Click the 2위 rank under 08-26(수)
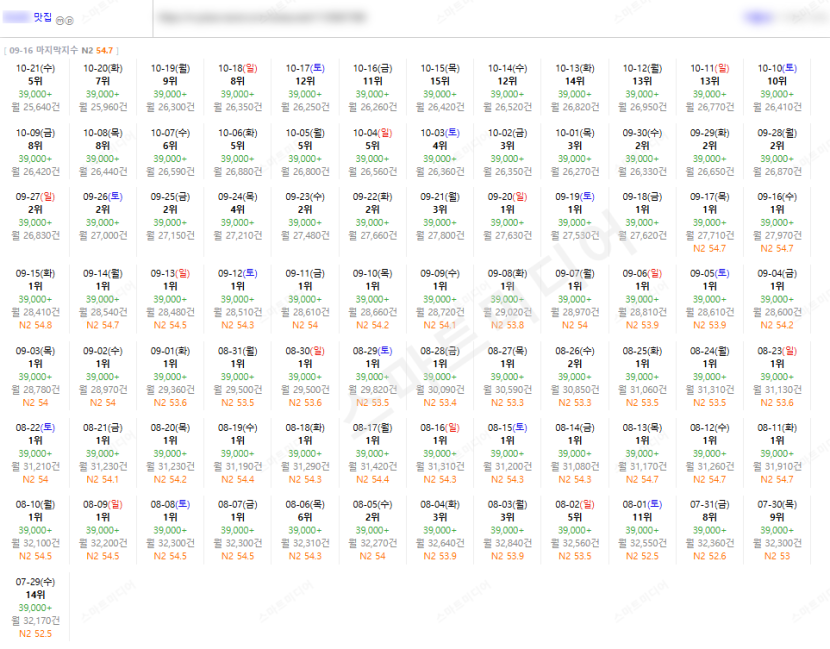 (x=575, y=364)
